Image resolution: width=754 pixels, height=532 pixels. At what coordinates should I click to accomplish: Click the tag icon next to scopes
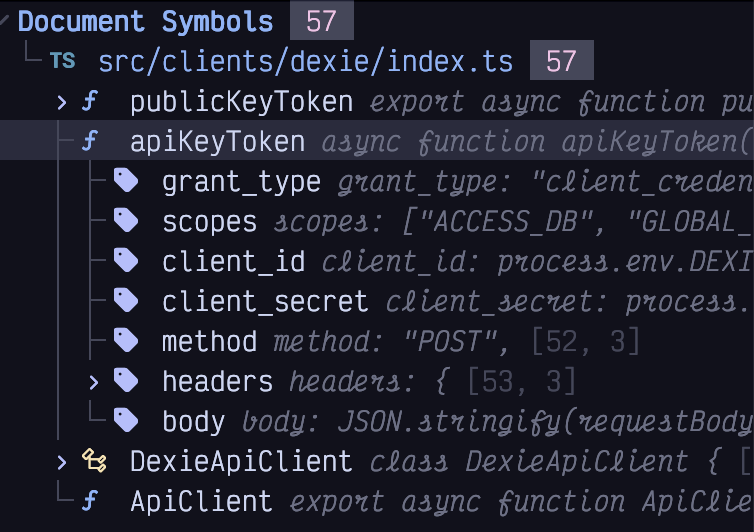(x=126, y=221)
